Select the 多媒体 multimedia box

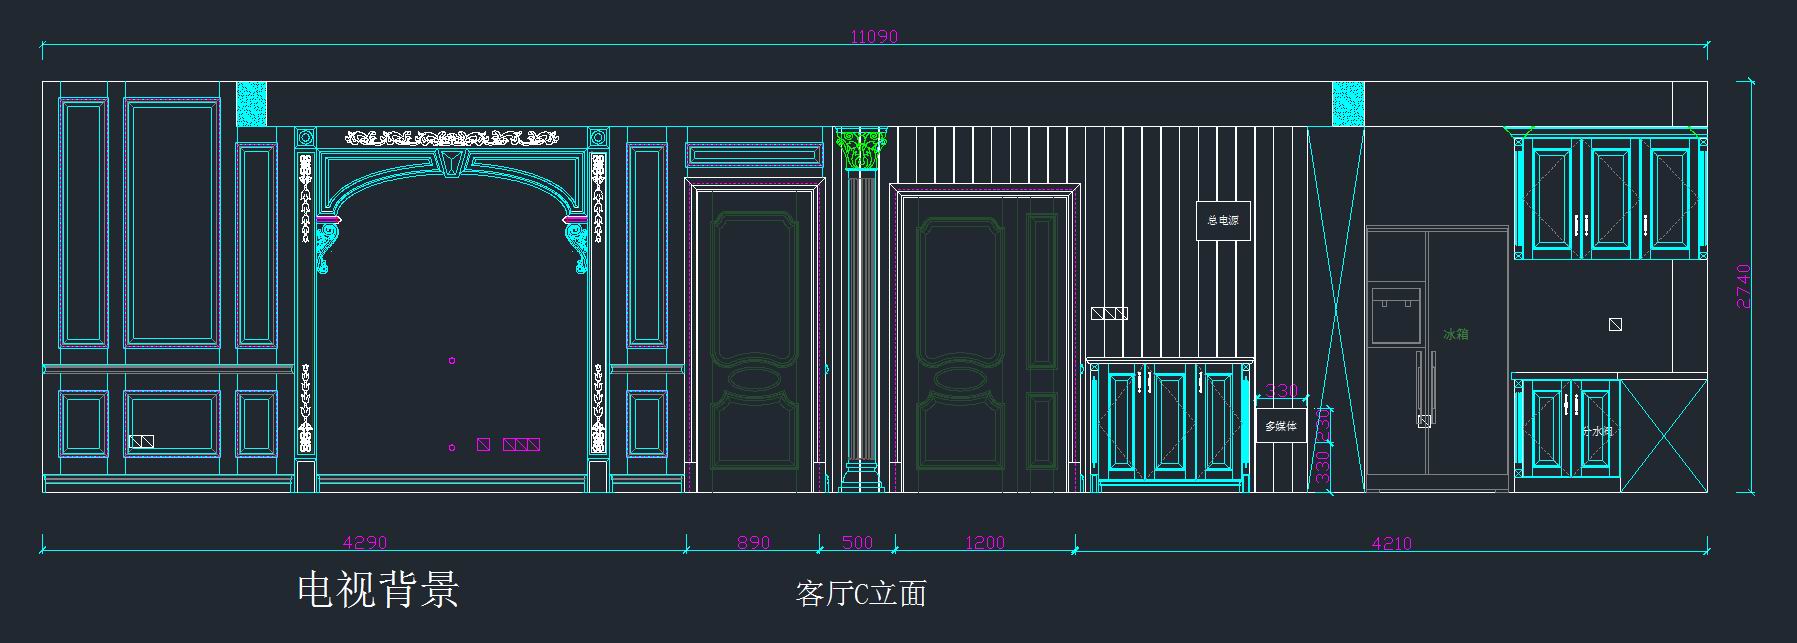pos(1280,426)
